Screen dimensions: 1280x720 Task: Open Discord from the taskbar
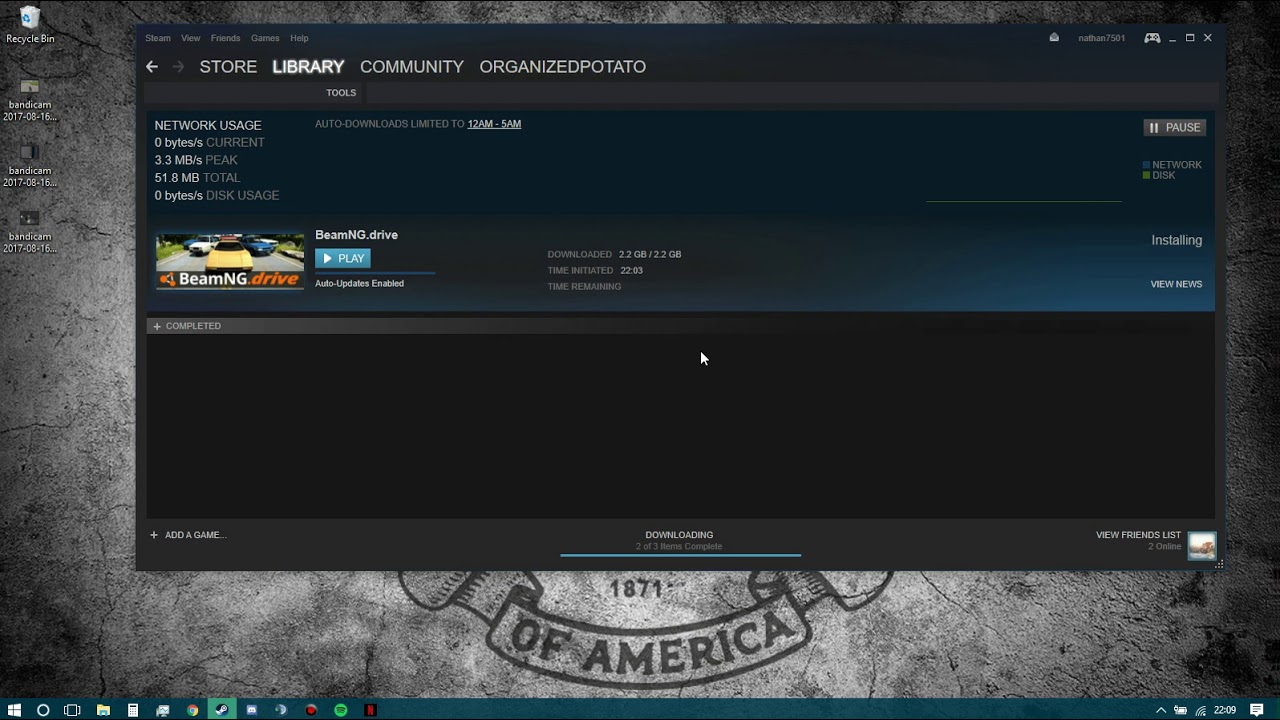click(x=252, y=710)
